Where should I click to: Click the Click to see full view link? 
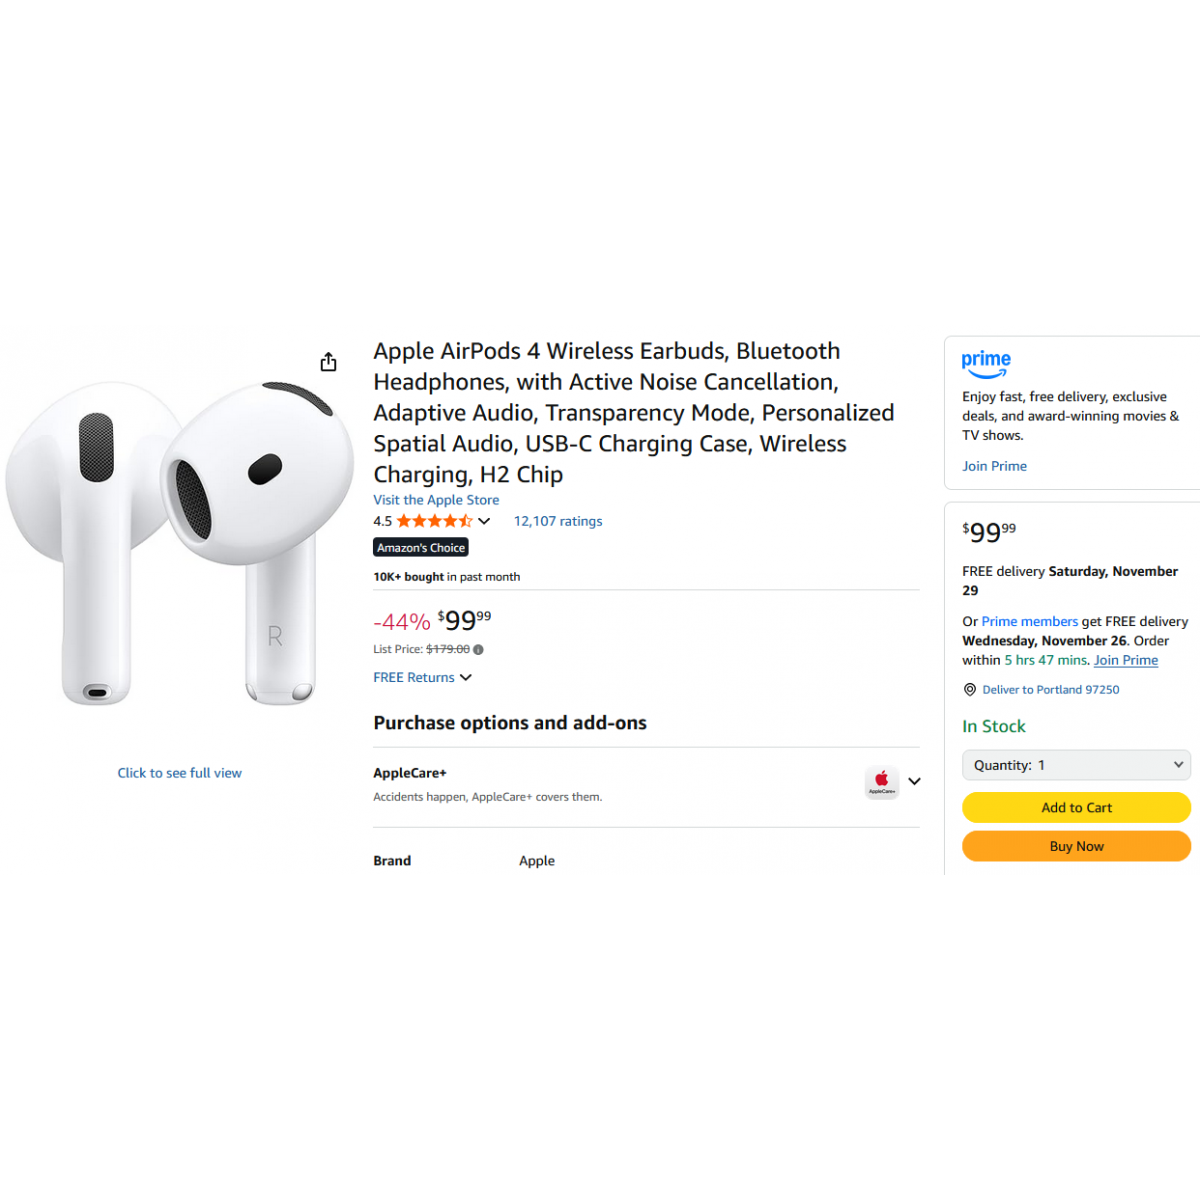pyautogui.click(x=180, y=773)
